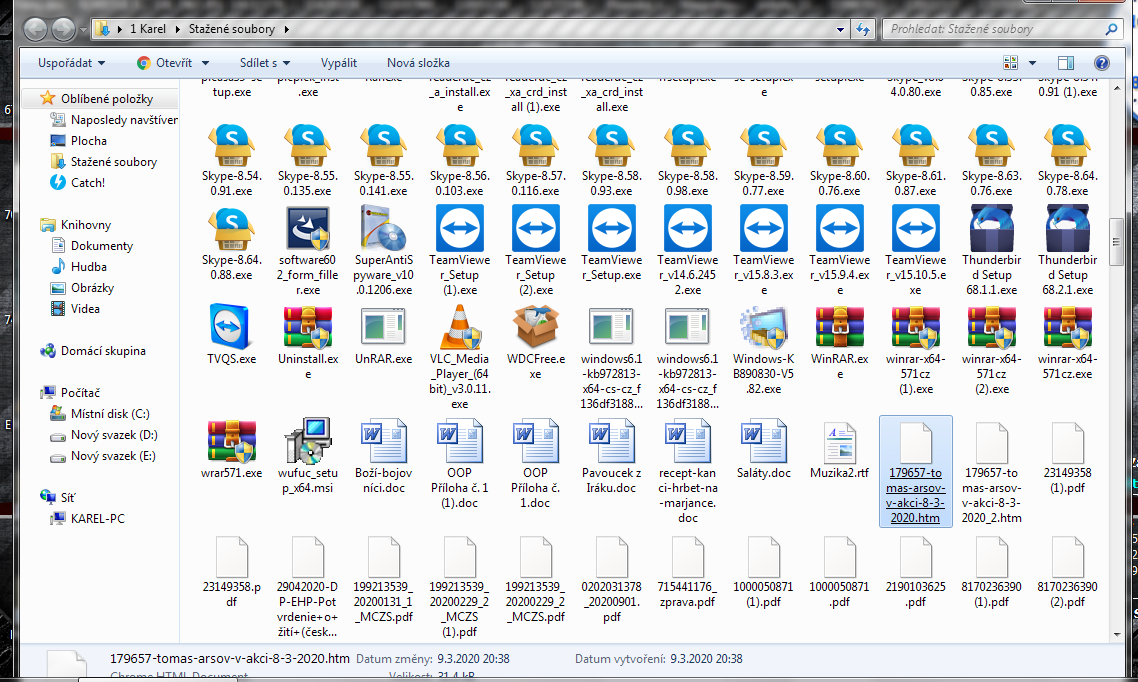The width and height of the screenshot is (1138, 682).
Task: Select the Saláty.doc Word document
Action: pyautogui.click(x=763, y=444)
